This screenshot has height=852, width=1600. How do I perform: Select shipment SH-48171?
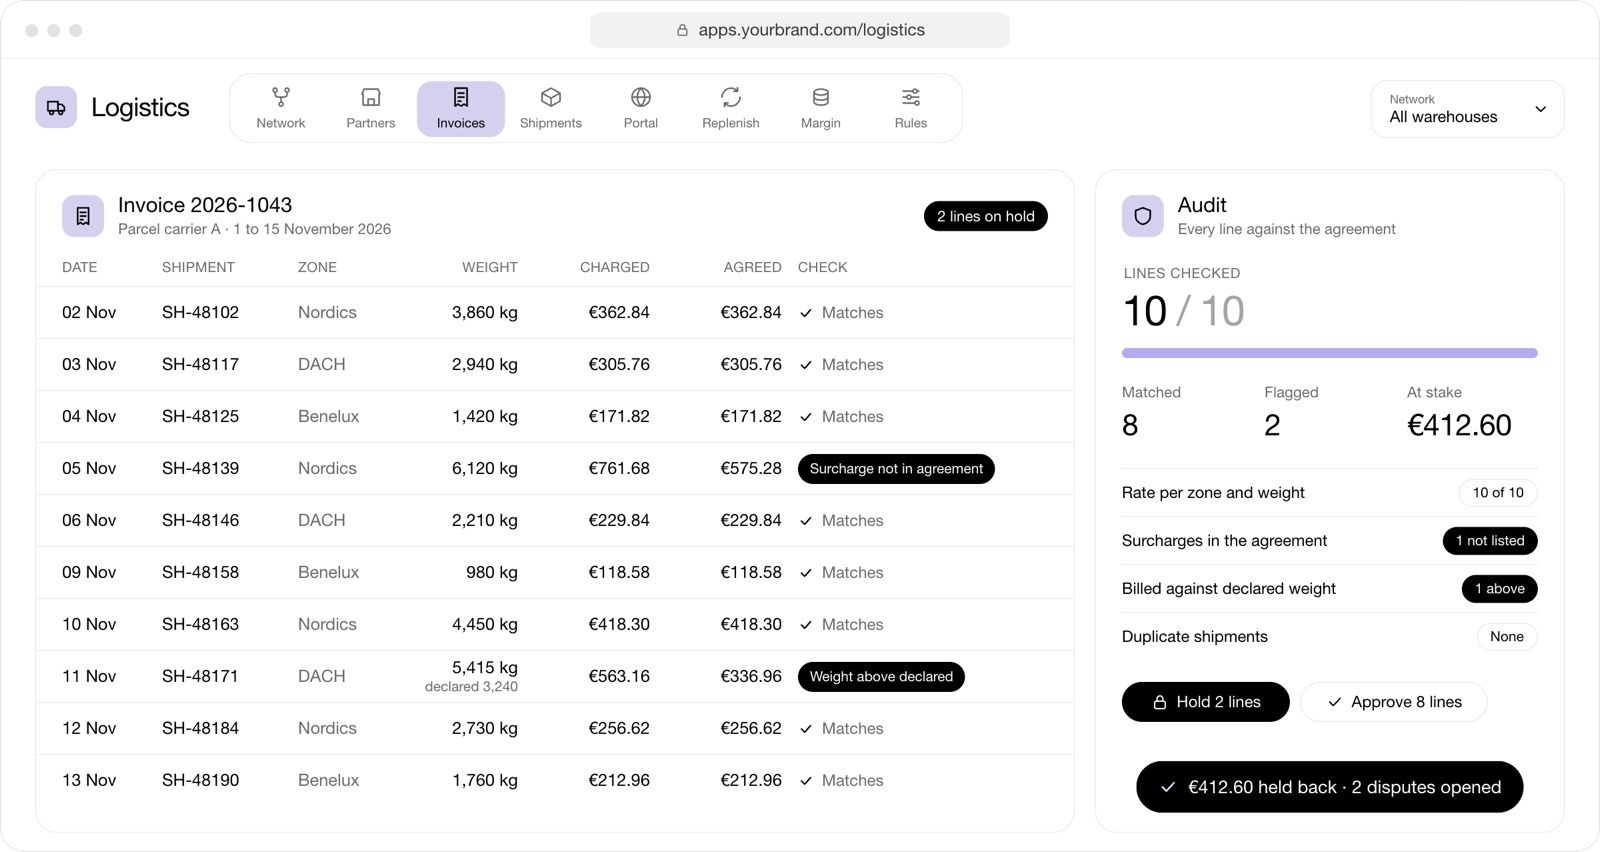[x=201, y=677]
